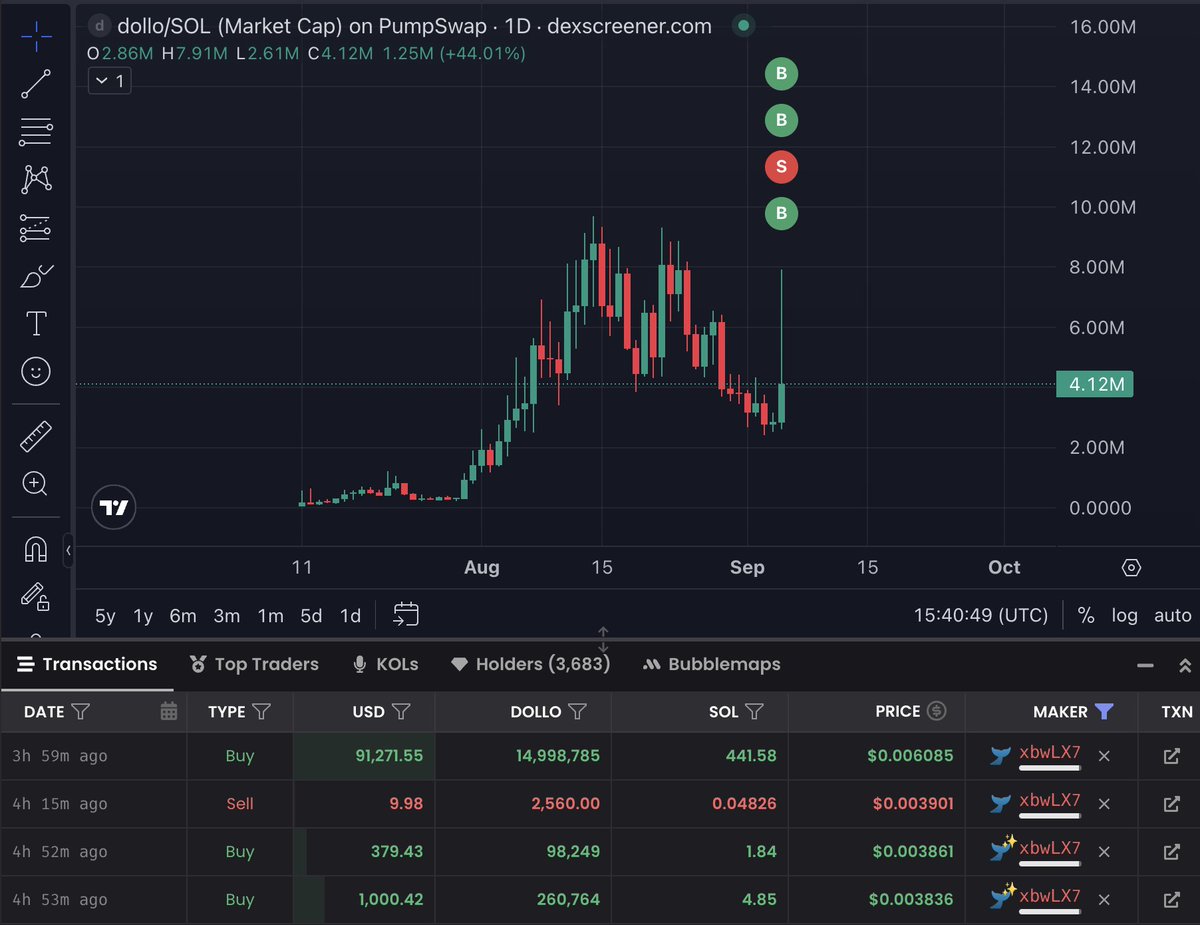
Task: Open chart settings gear icon
Action: coord(1131,568)
